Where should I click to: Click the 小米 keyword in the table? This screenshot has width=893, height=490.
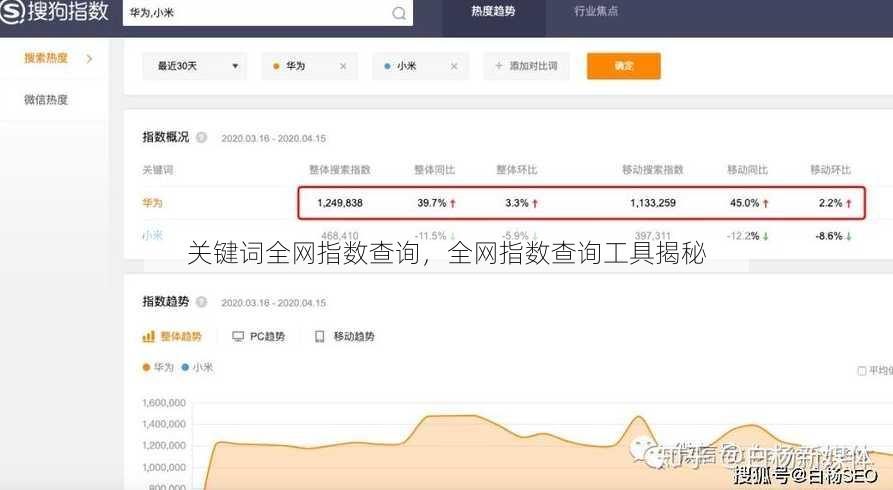click(x=152, y=235)
